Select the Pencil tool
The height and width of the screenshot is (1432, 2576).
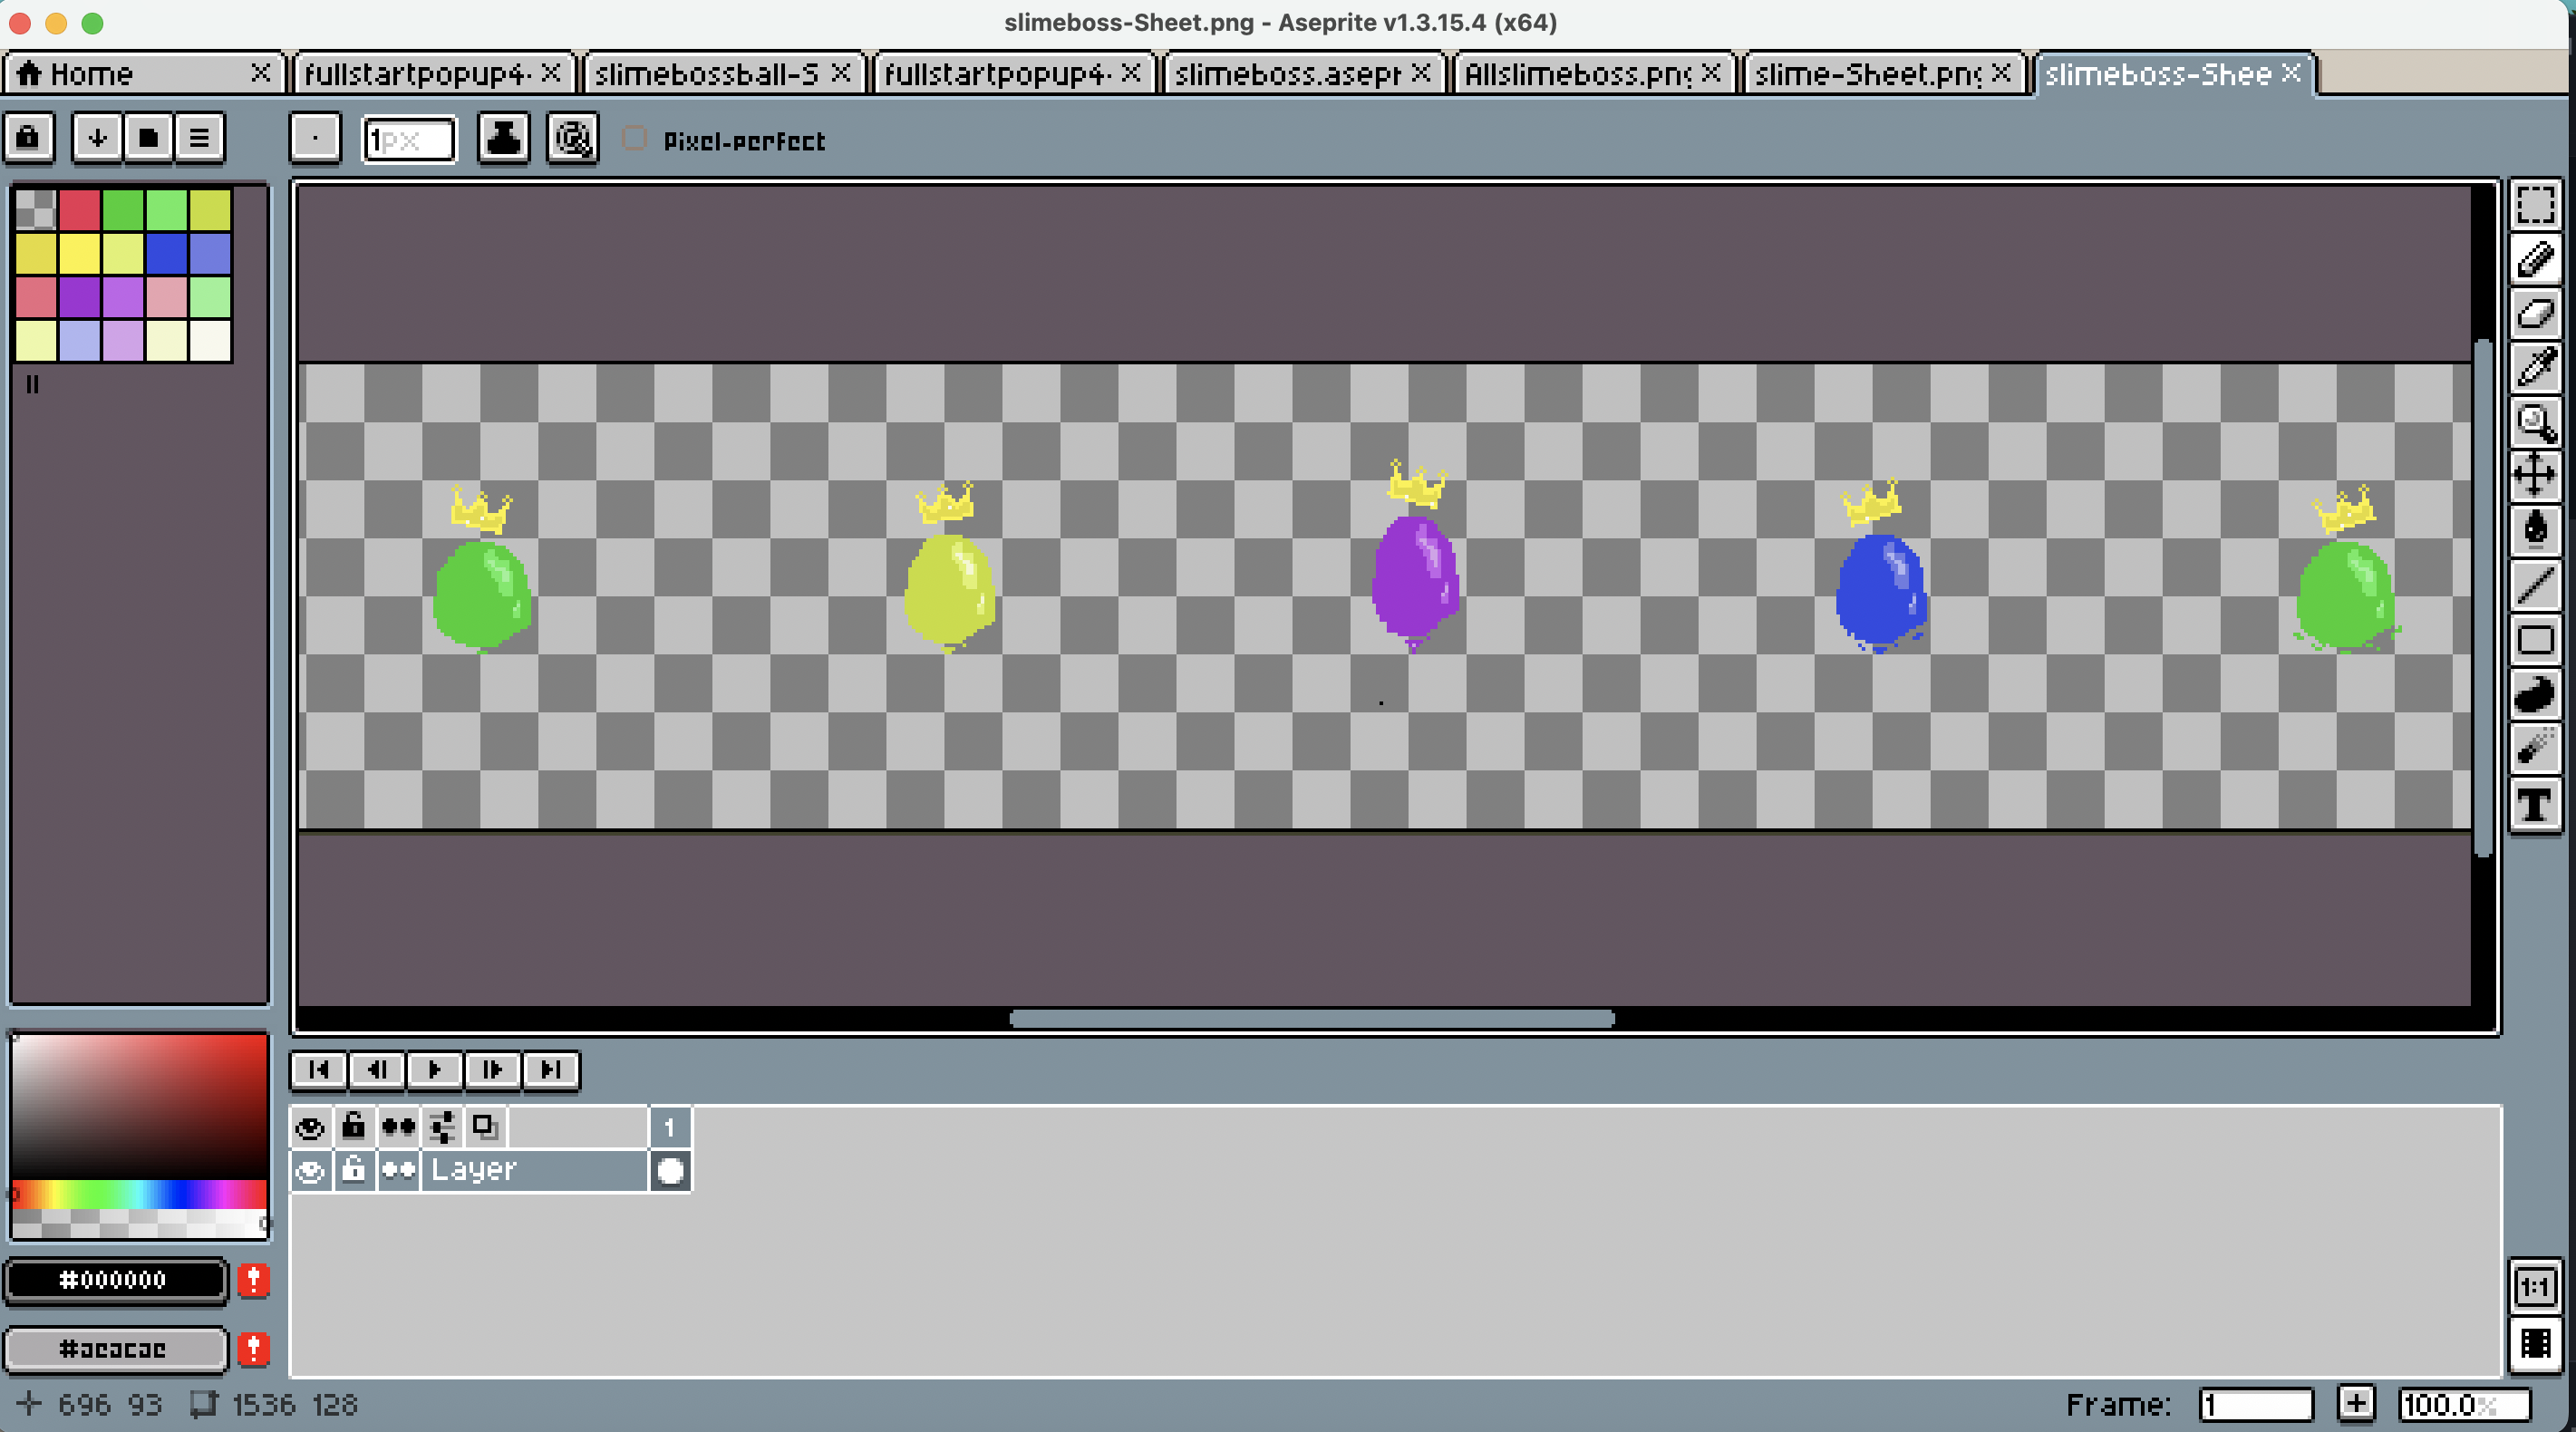click(2535, 259)
